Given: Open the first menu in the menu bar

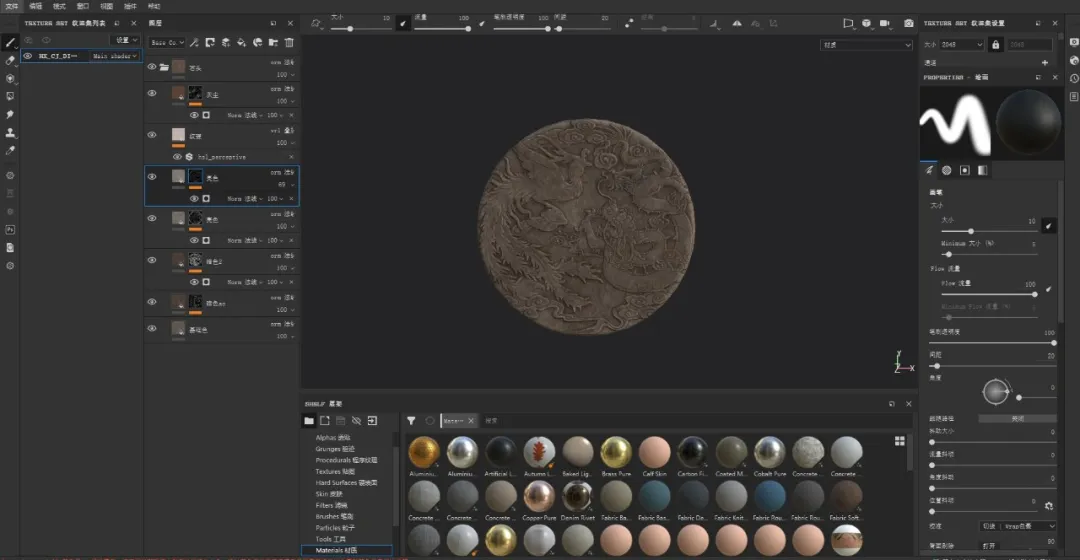Looking at the screenshot, I should point(12,6).
